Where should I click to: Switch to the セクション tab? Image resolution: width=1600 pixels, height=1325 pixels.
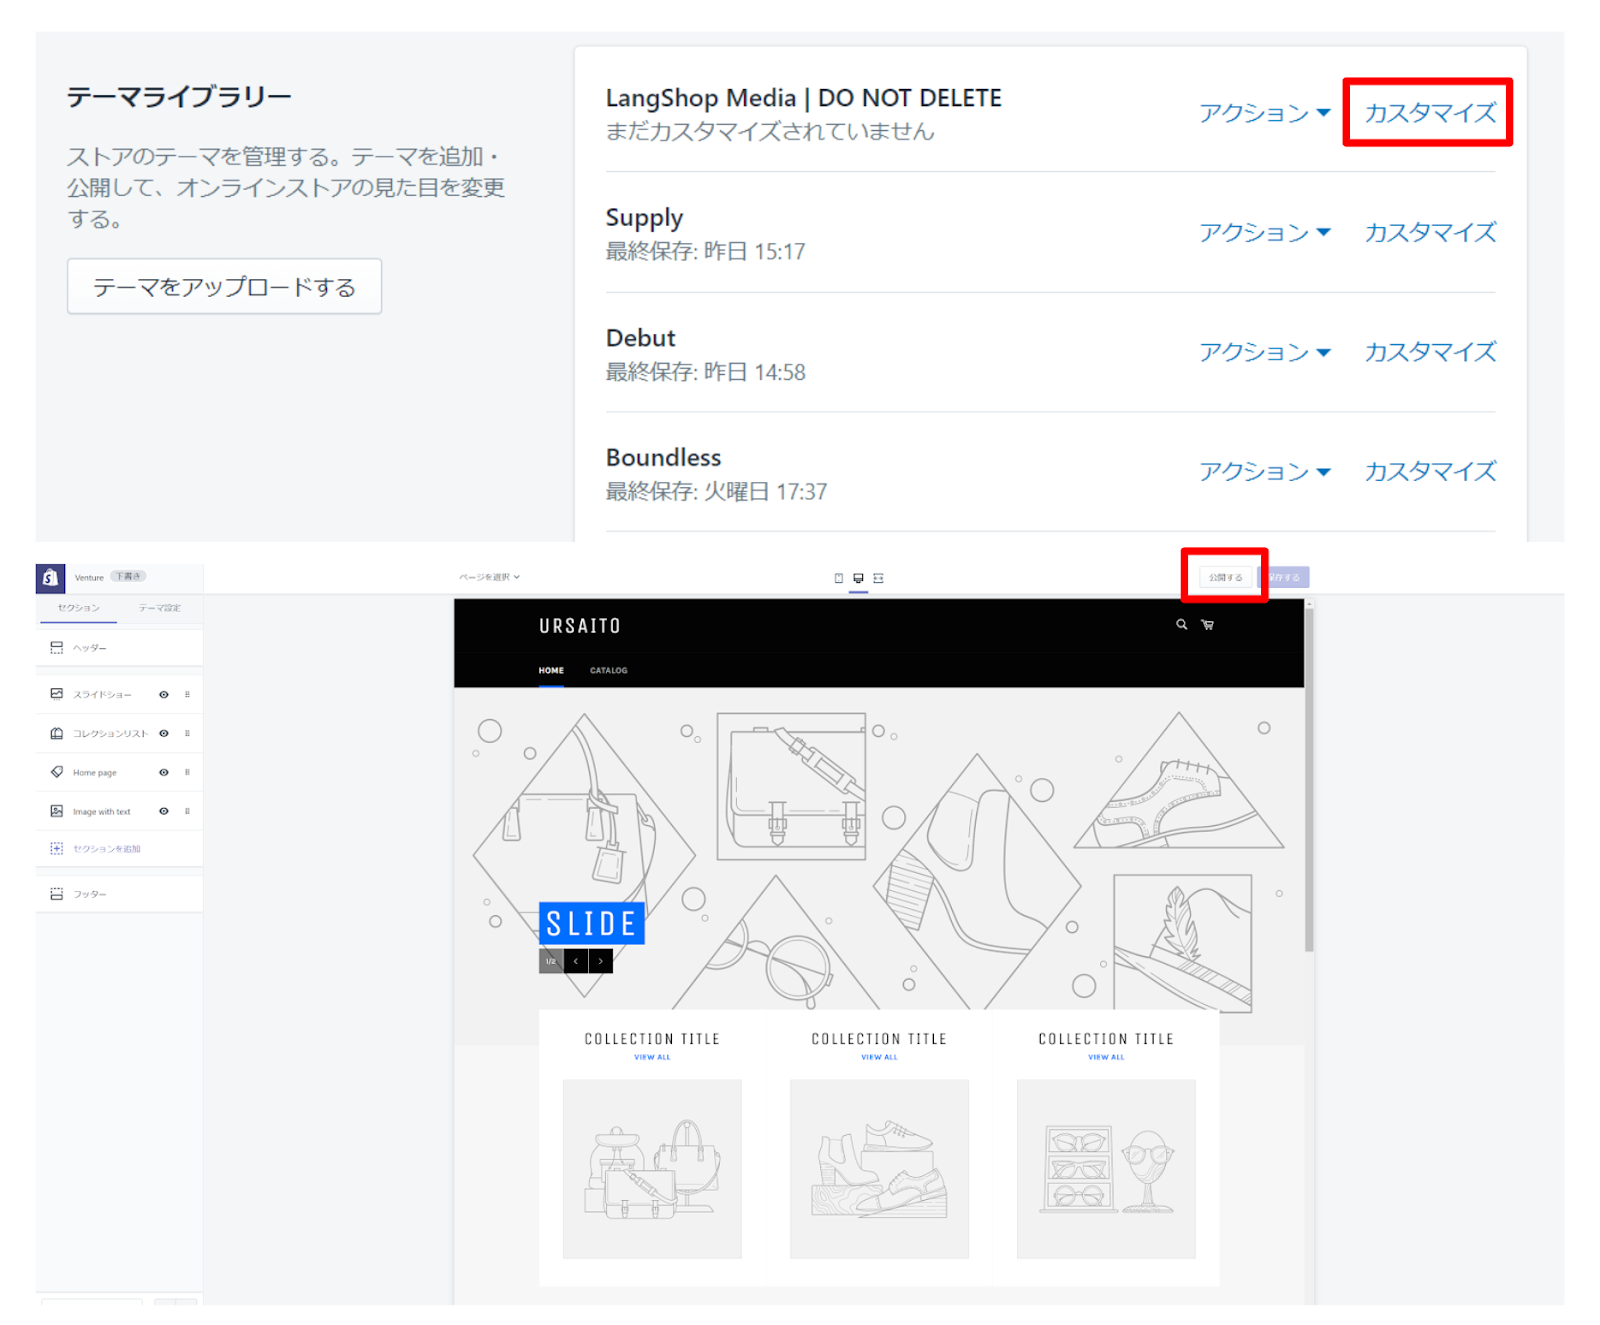click(x=78, y=608)
